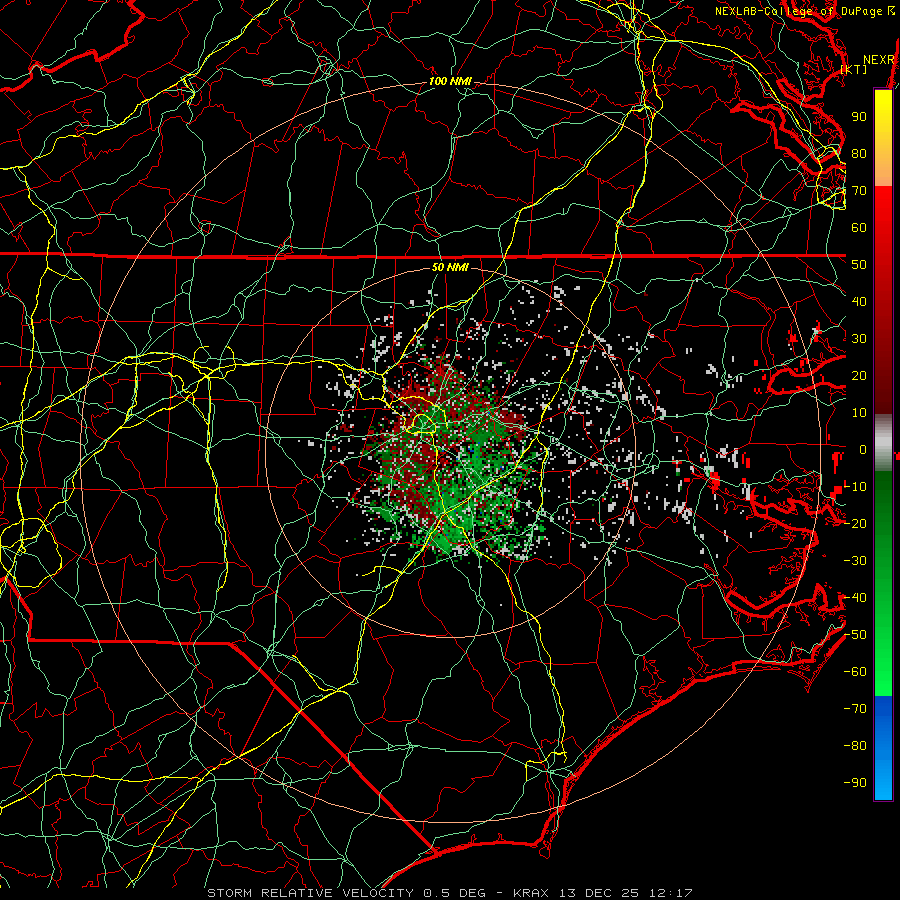Screen dimensions: 900x900
Task: Click the "NEXLAB-College of DuPage" header text
Action: (797, 11)
